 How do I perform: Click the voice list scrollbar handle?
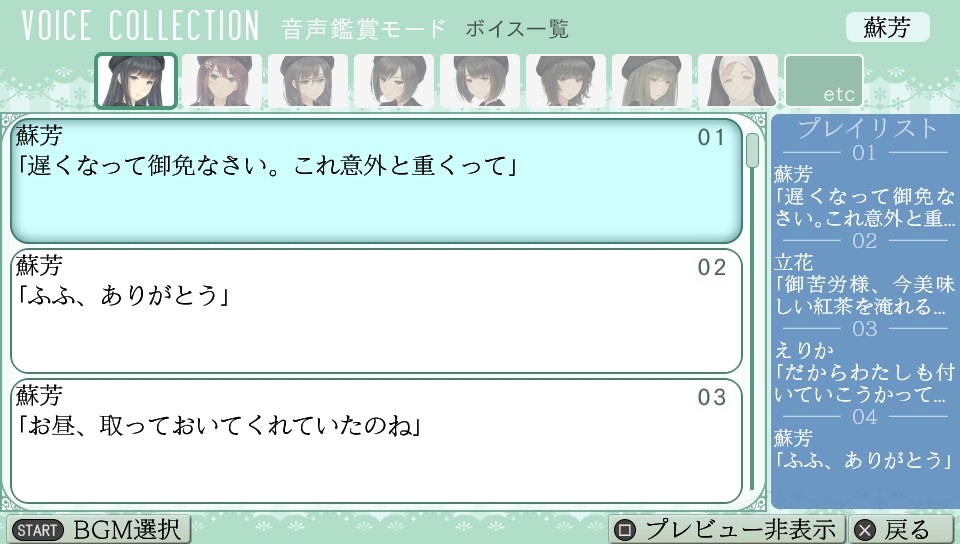[752, 150]
